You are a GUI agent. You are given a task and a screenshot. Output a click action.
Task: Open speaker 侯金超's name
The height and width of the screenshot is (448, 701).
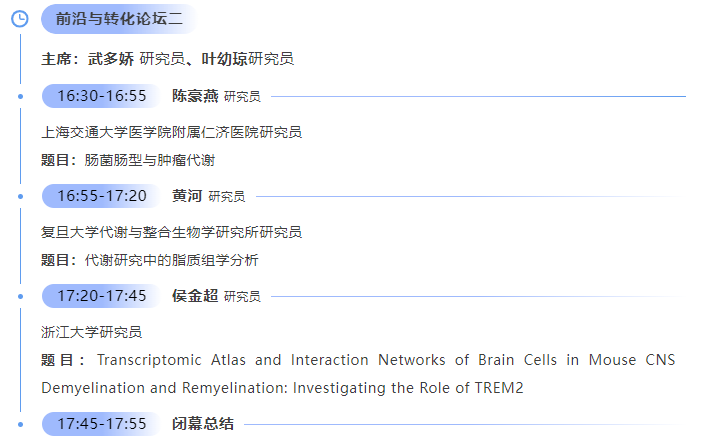coord(195,296)
